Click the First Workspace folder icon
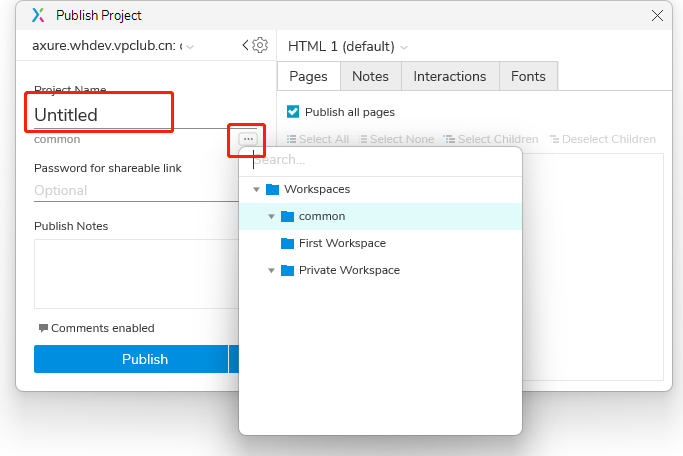Screen dimensions: 683x456 (288, 243)
